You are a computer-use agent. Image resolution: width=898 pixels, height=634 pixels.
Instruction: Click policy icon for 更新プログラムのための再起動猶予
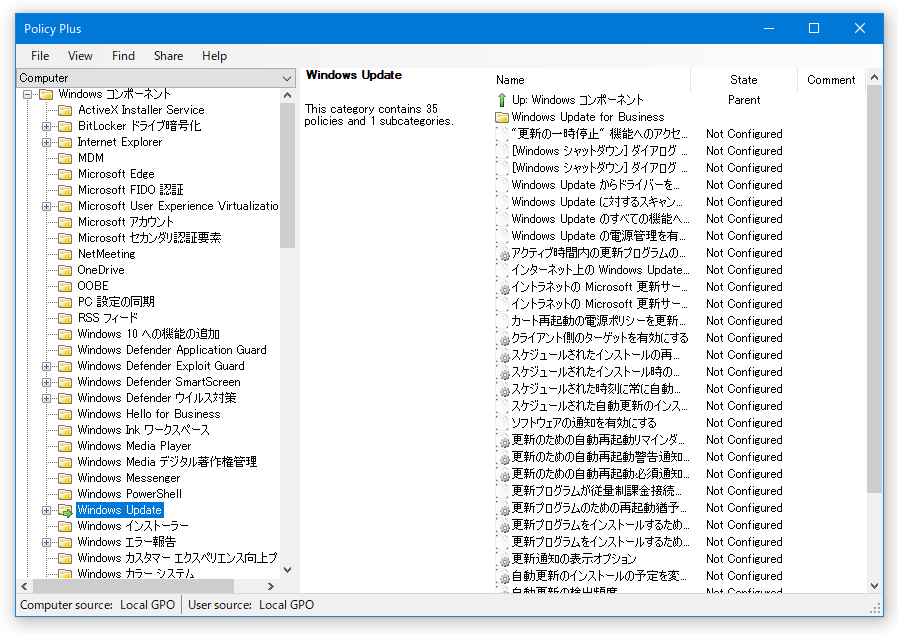point(502,508)
